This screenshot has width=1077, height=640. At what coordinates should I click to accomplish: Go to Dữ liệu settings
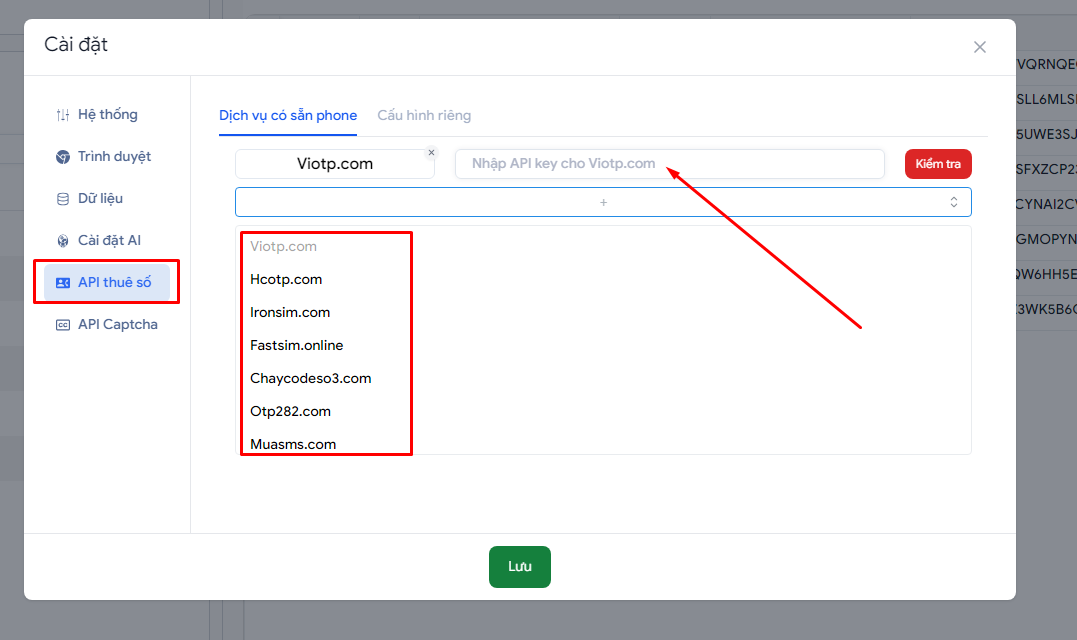click(x=106, y=198)
